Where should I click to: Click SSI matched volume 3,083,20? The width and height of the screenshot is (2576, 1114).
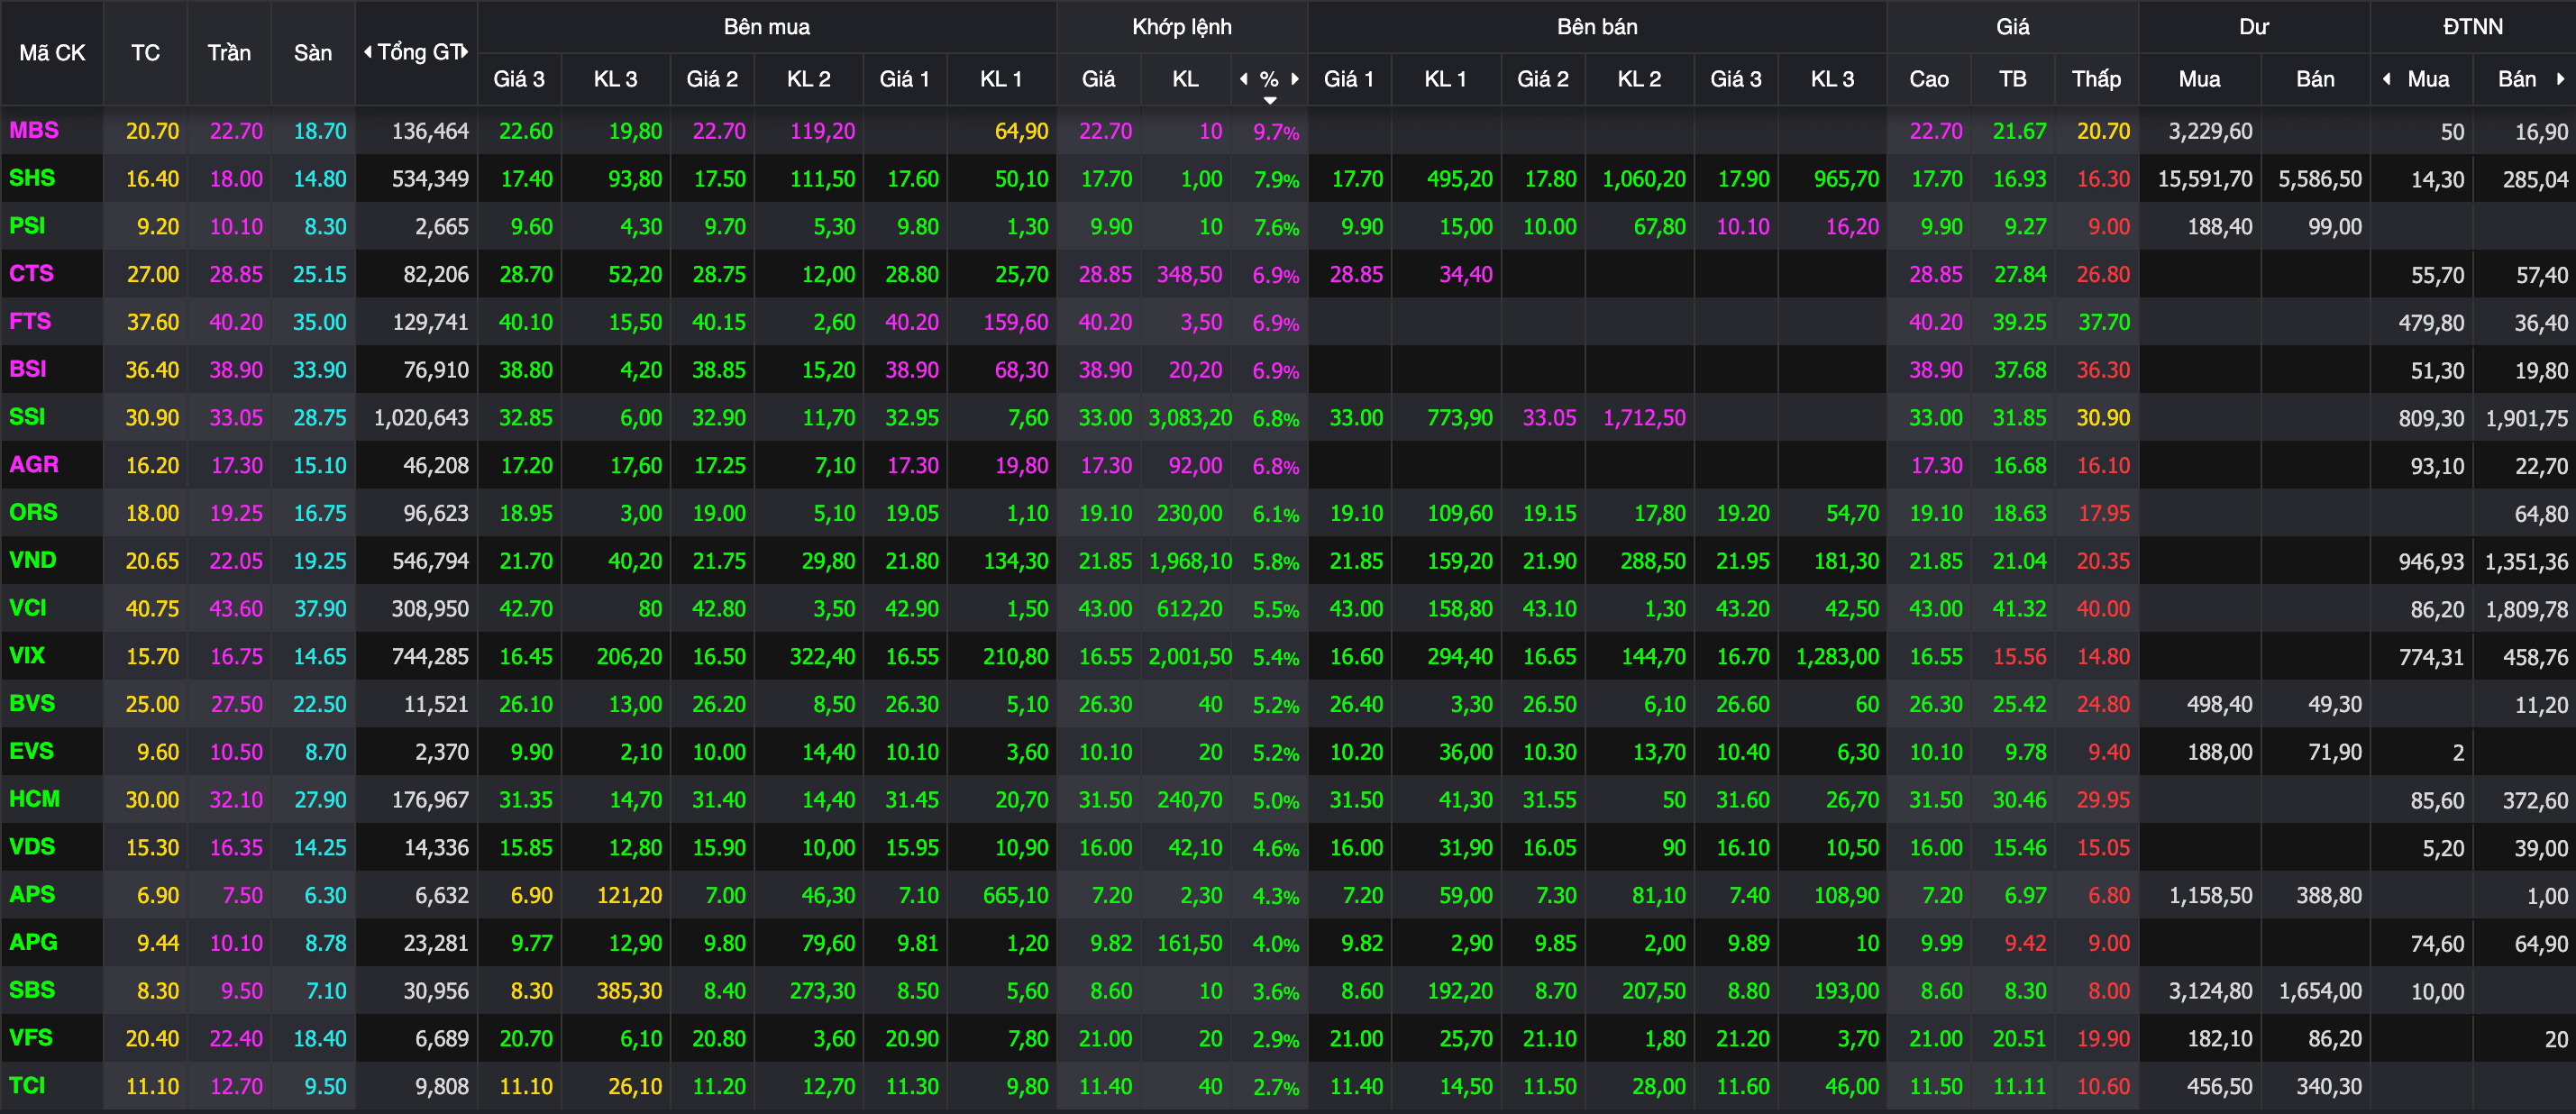click(x=1190, y=418)
